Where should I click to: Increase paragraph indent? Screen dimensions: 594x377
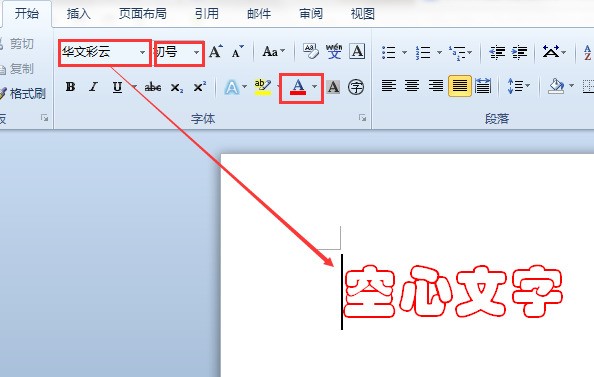point(519,52)
